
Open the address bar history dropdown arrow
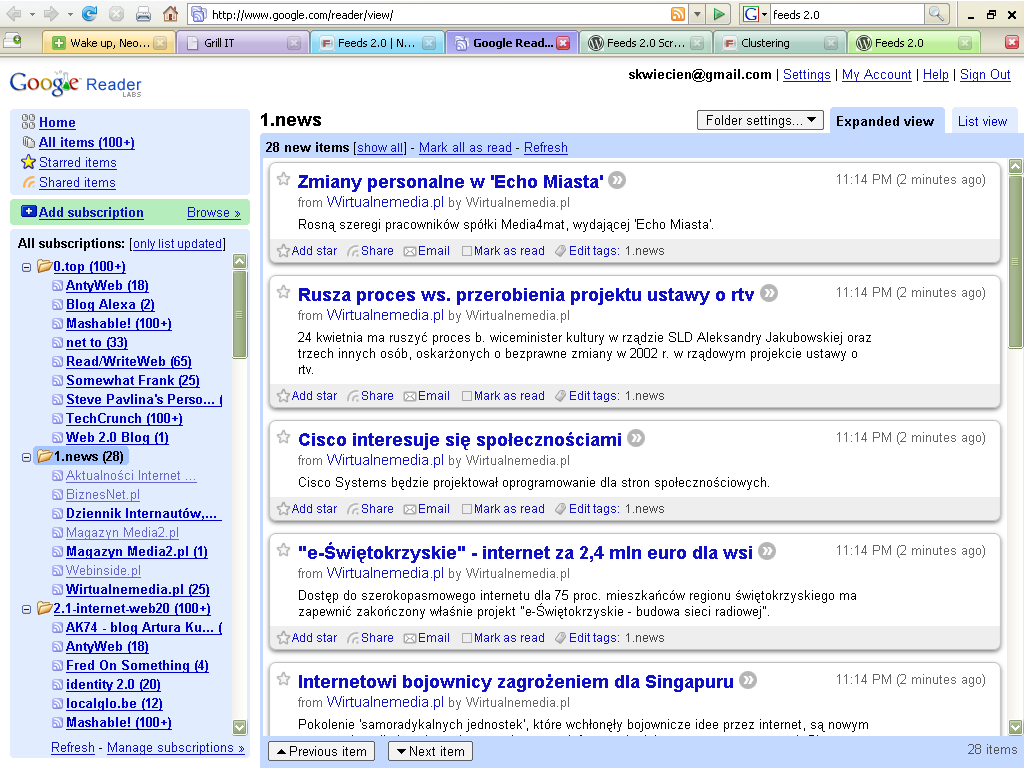click(x=697, y=14)
